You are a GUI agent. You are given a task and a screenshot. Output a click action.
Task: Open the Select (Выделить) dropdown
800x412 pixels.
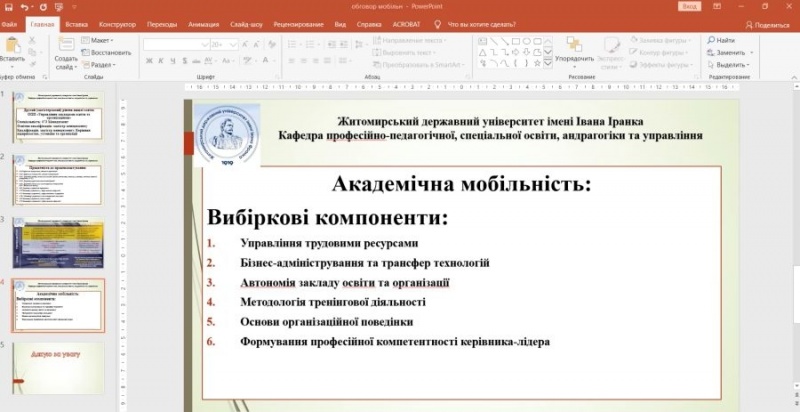pos(730,65)
